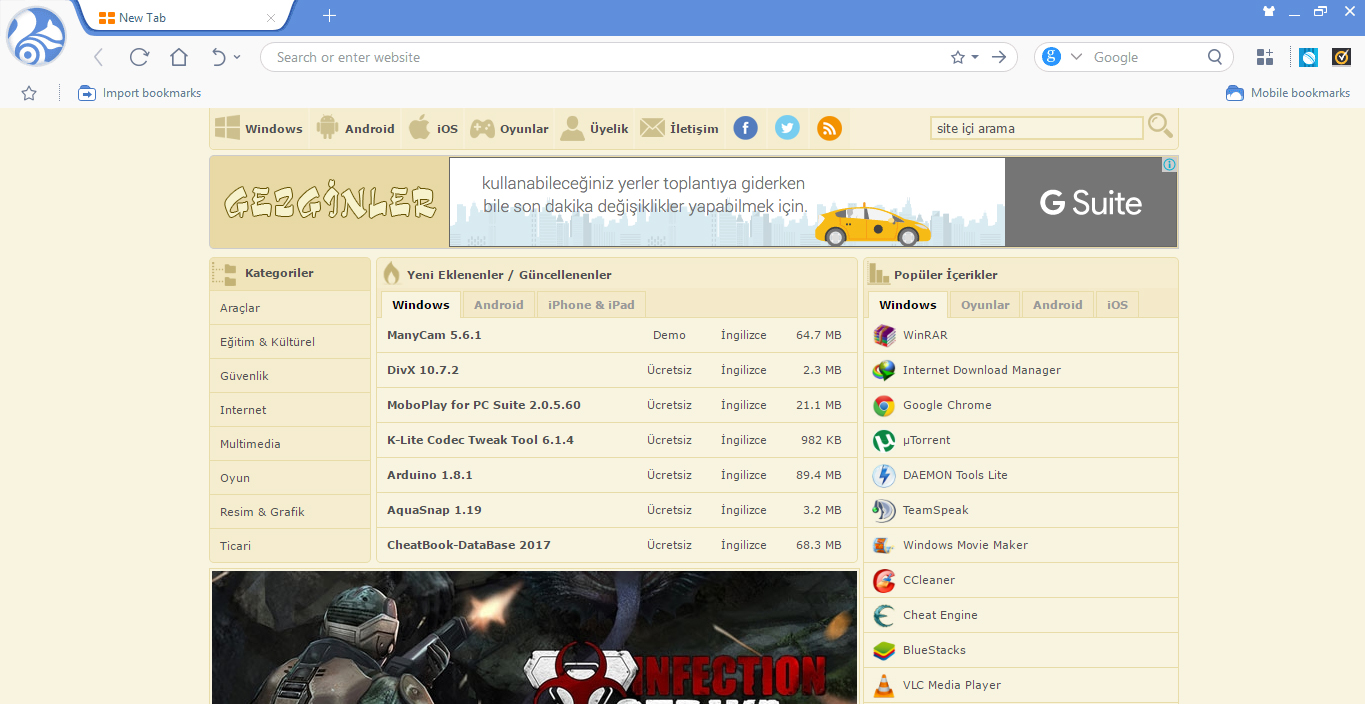1365x704 pixels.
Task: Click the Internet Download Manager icon
Action: [883, 370]
